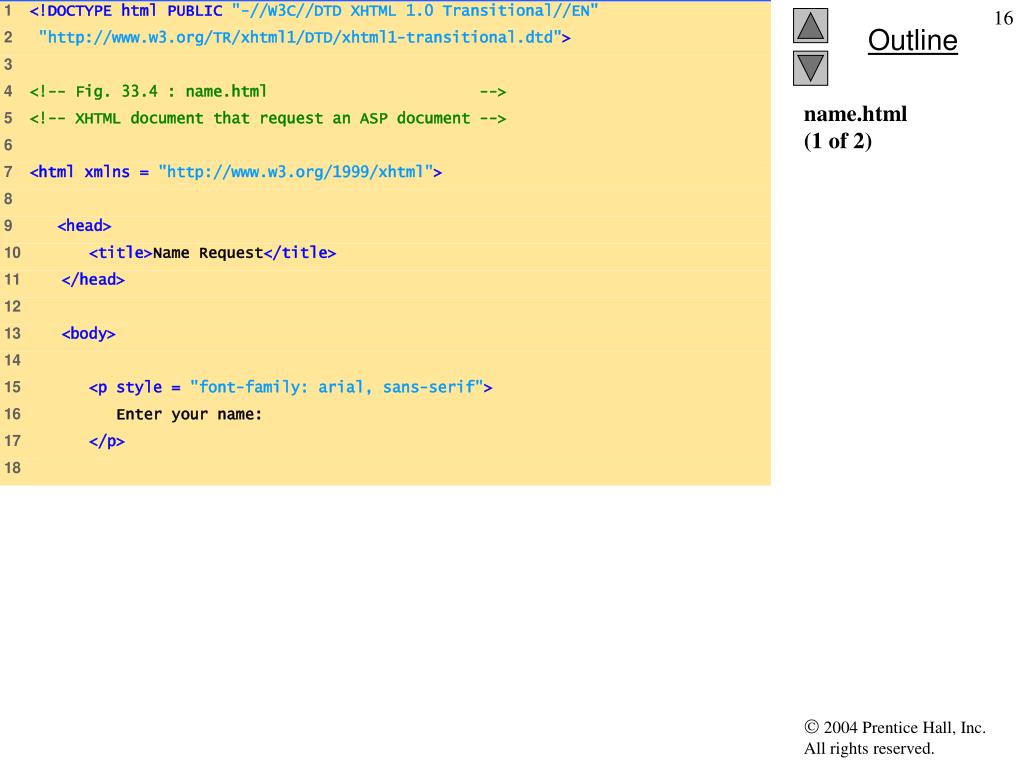Click the closing head tag
Screen dimensions: 1024x768
coord(93,280)
